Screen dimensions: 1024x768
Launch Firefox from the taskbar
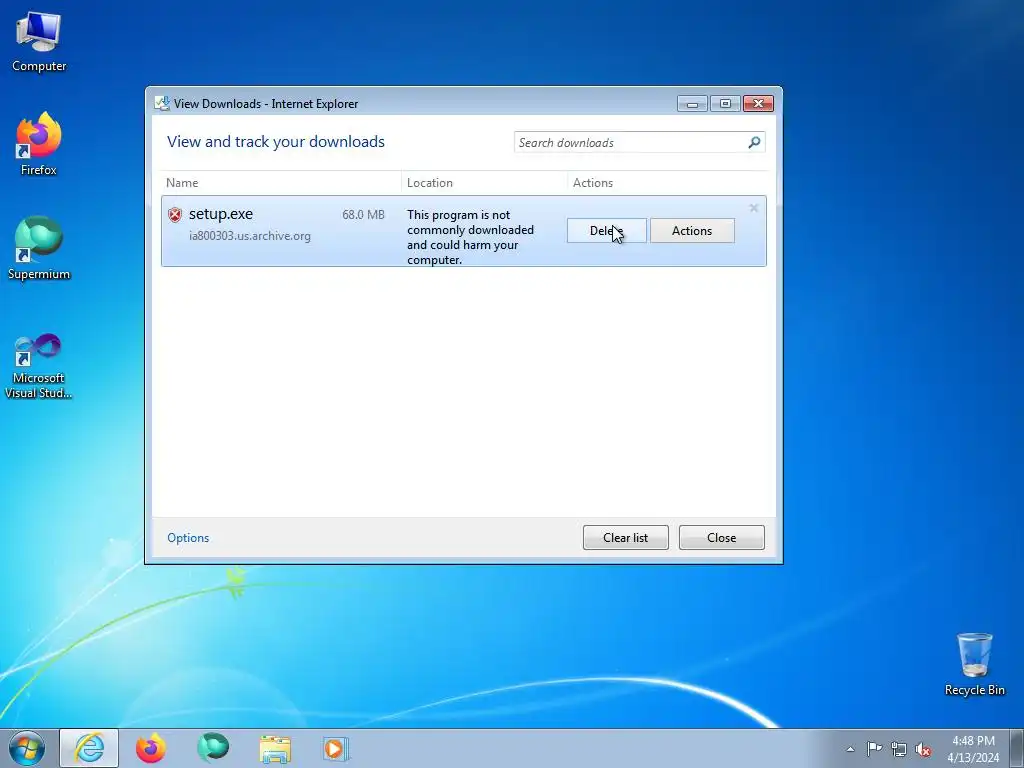pyautogui.click(x=151, y=748)
